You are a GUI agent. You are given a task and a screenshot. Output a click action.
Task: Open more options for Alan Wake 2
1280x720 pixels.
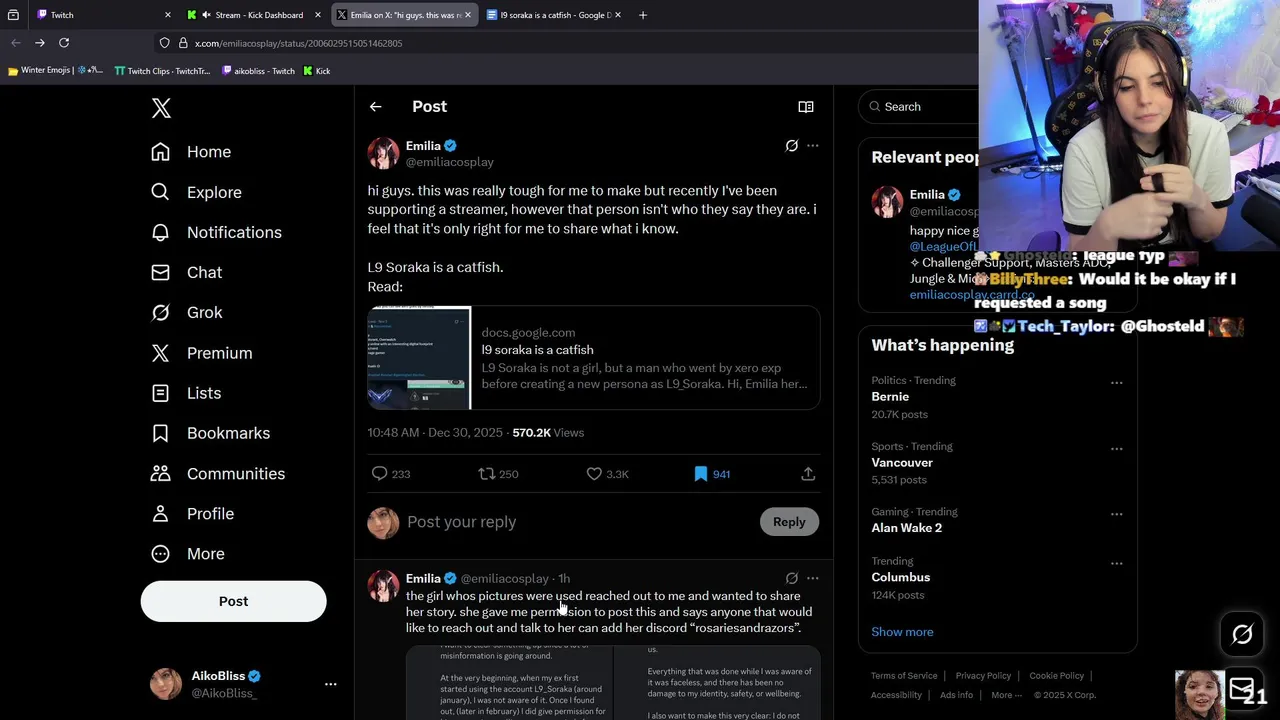(x=1116, y=514)
